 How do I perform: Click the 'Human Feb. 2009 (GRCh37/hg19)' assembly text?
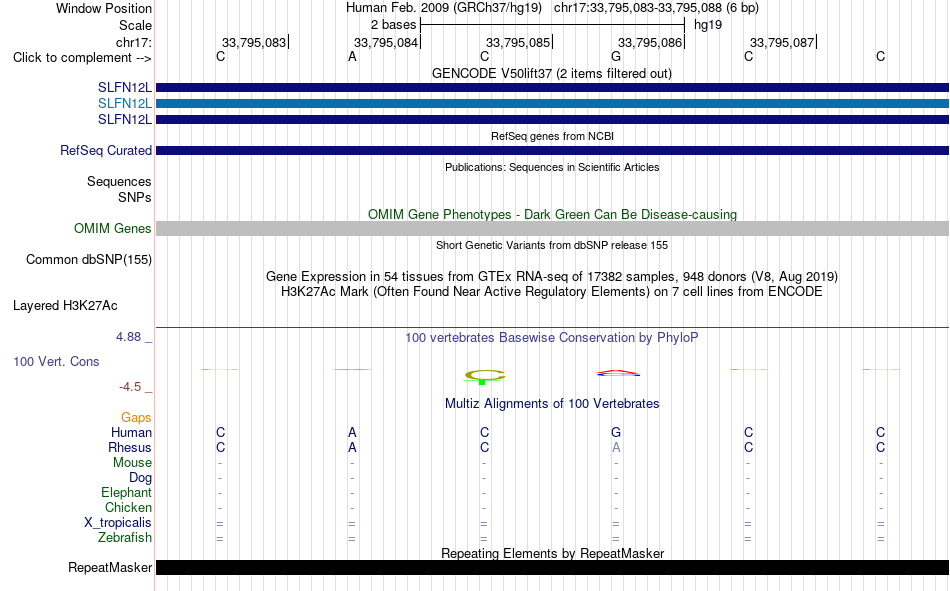(443, 8)
